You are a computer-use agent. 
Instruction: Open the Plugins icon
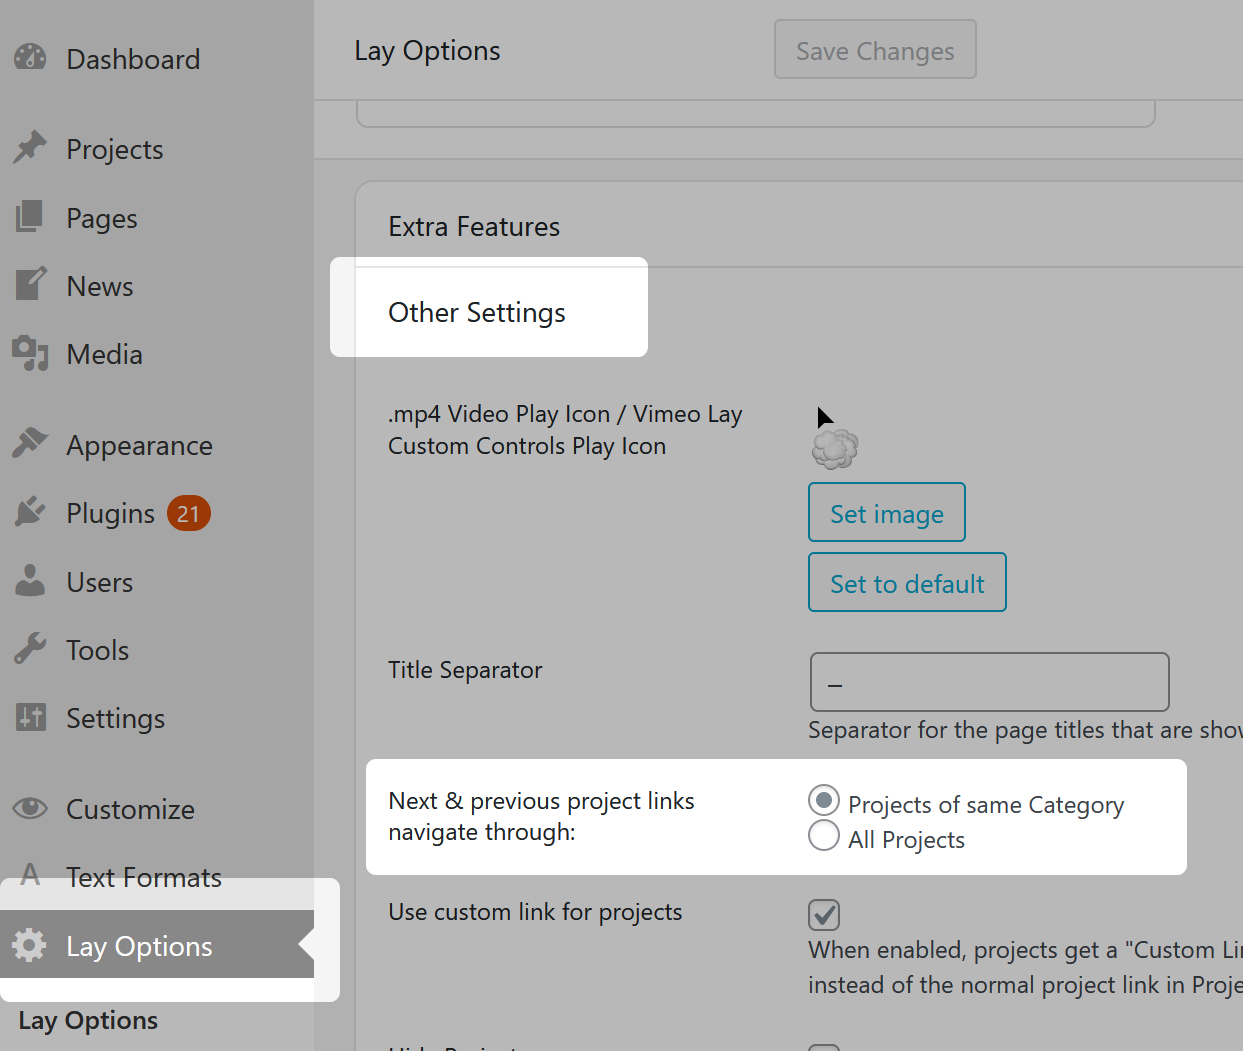point(31,512)
